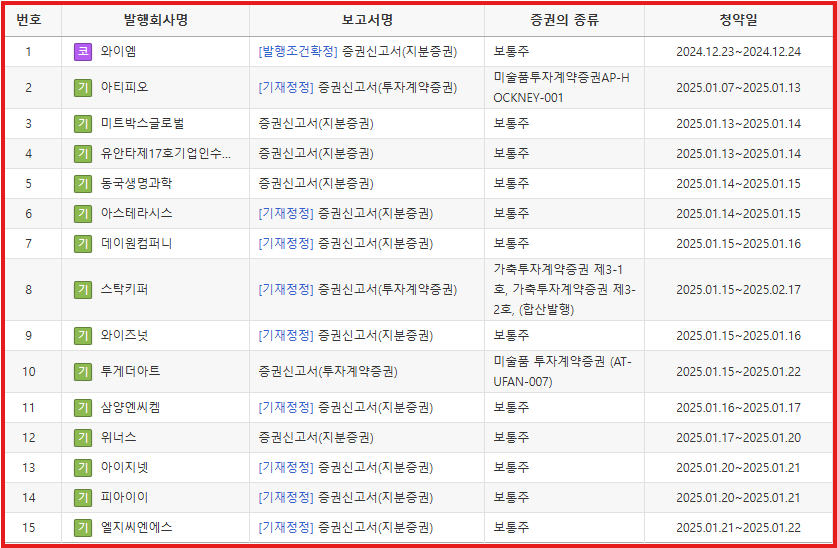Screen dimensions: 837x548
Task: Open the 아이지넷 company name
Action: point(124,467)
